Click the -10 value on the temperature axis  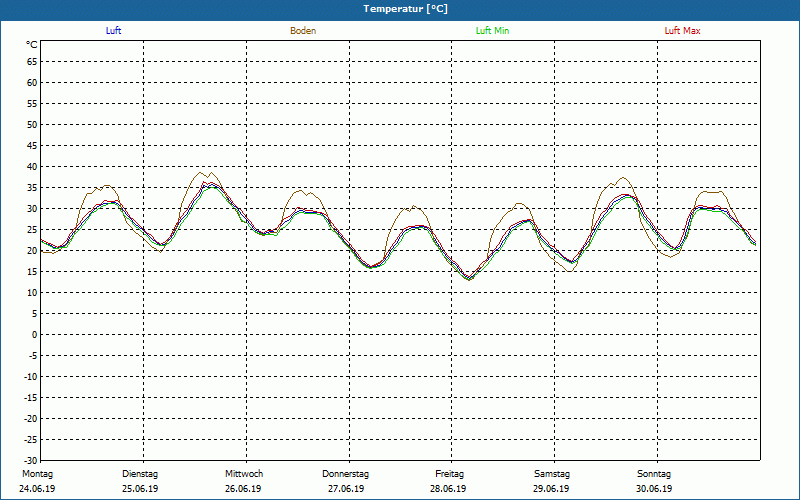pos(31,377)
